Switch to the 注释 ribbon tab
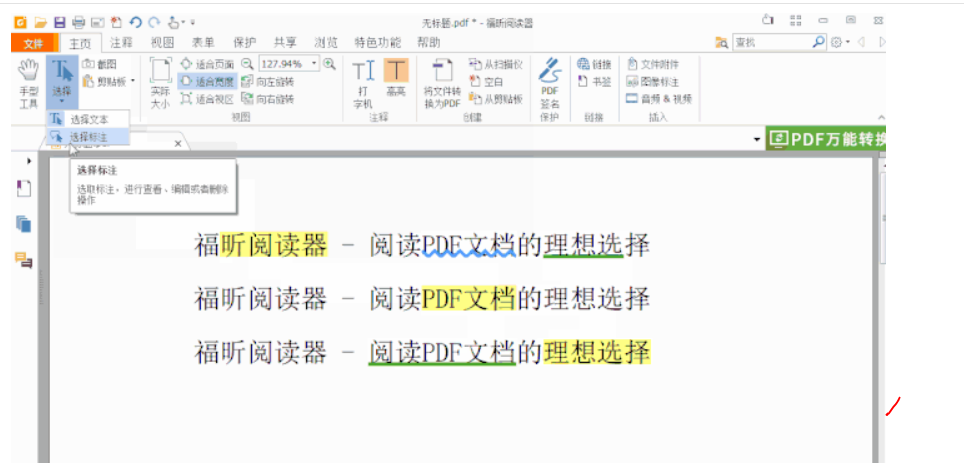This screenshot has height=463, width=964. (x=121, y=42)
